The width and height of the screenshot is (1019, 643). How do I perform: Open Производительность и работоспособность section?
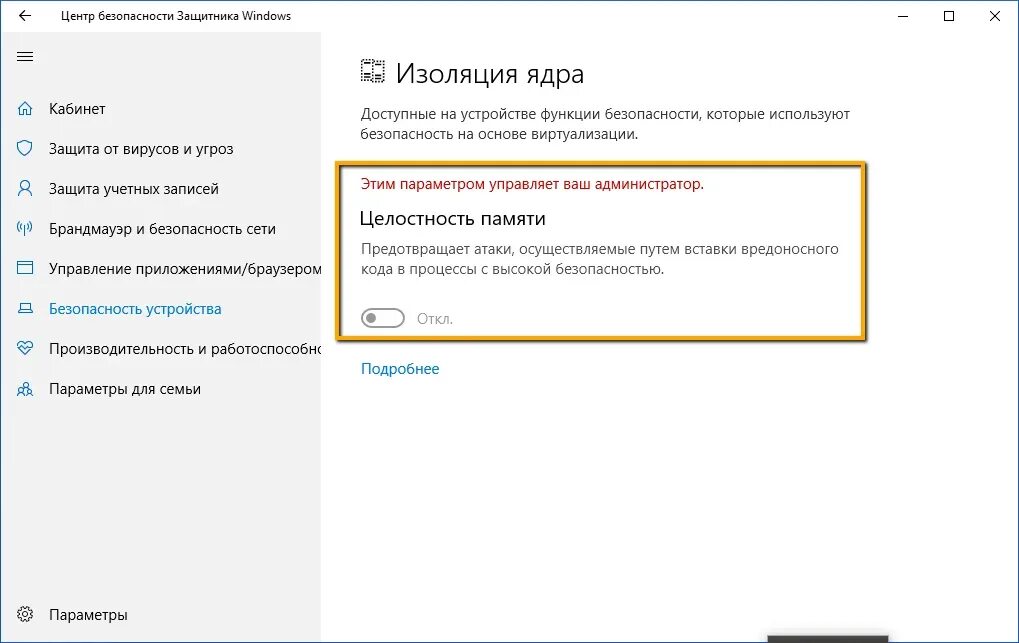185,349
